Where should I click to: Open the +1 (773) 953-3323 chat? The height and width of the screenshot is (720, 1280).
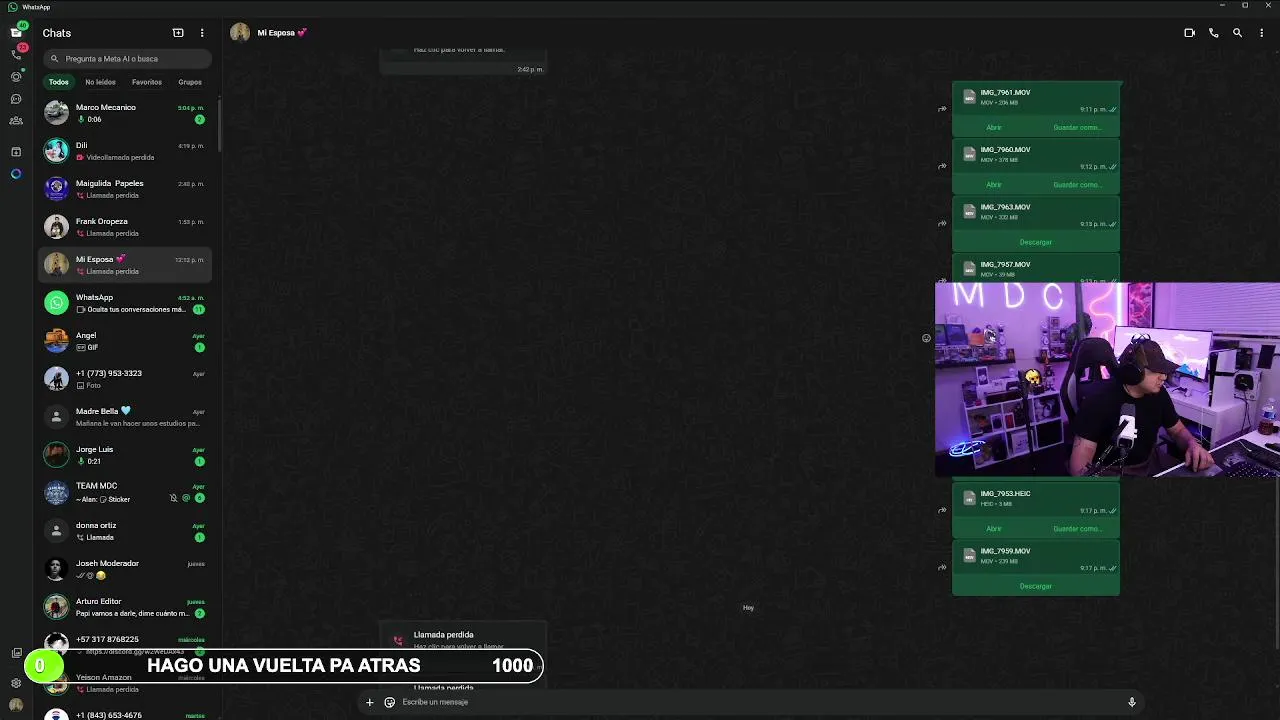point(126,379)
